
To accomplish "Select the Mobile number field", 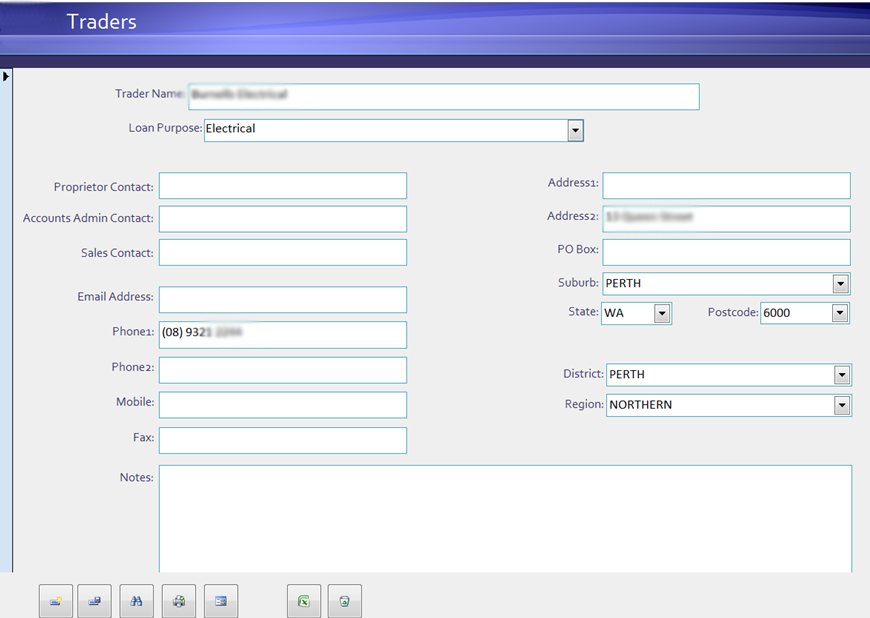I will click(282, 405).
